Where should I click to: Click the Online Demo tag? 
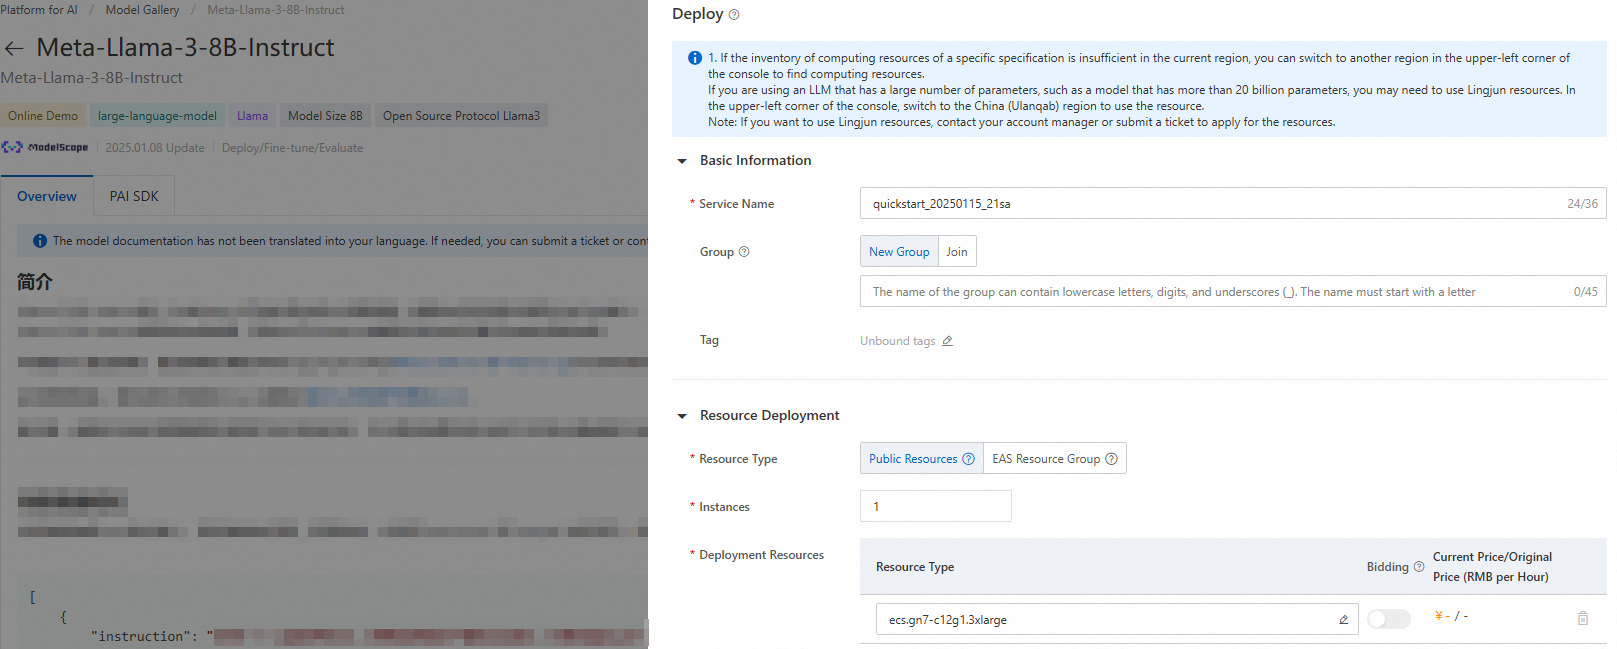43,116
